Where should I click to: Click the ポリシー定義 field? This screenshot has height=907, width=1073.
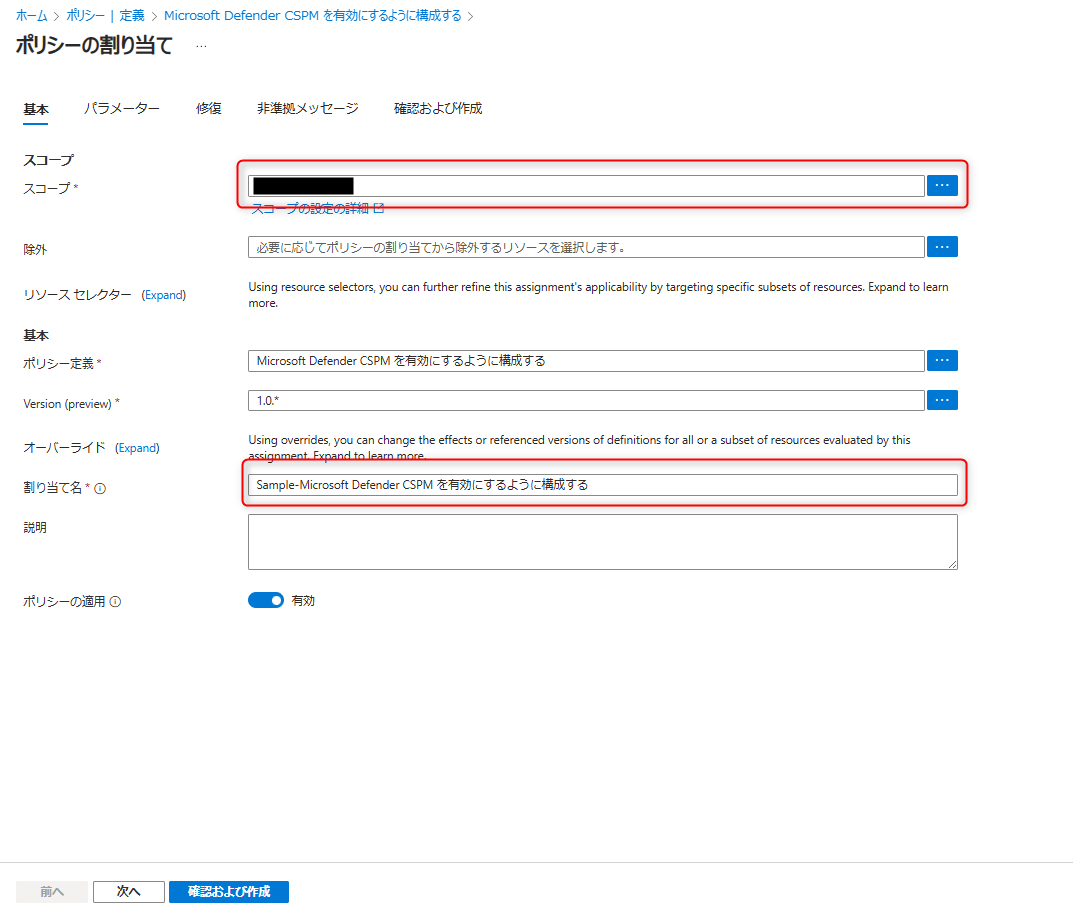586,361
